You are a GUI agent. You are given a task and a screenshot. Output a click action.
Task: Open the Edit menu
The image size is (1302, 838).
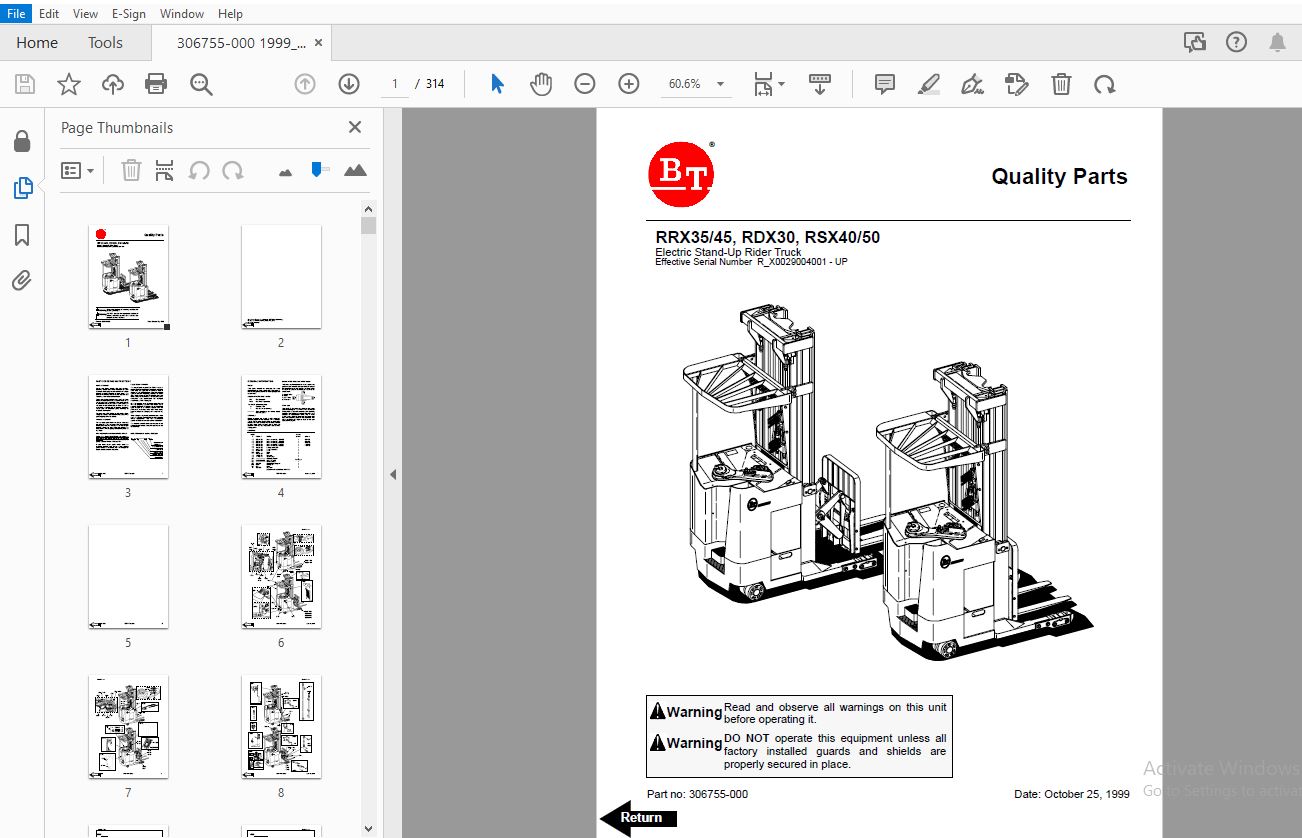[49, 14]
